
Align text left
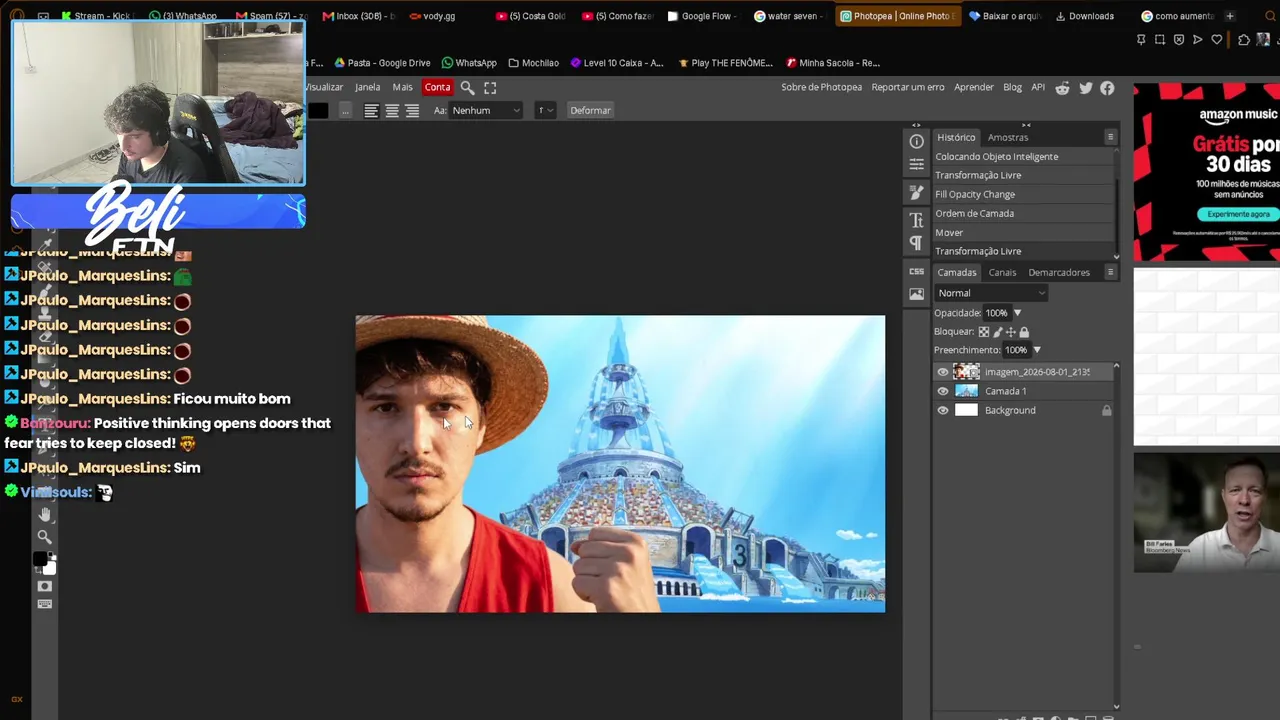coord(371,111)
